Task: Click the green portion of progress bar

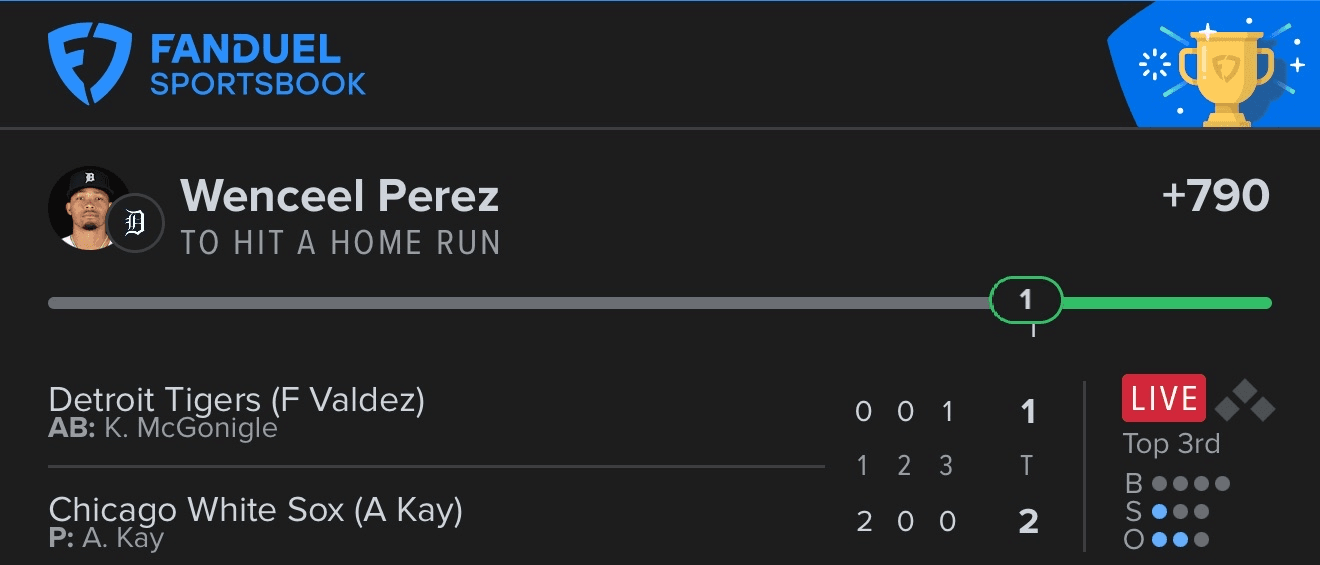Action: (1167, 303)
